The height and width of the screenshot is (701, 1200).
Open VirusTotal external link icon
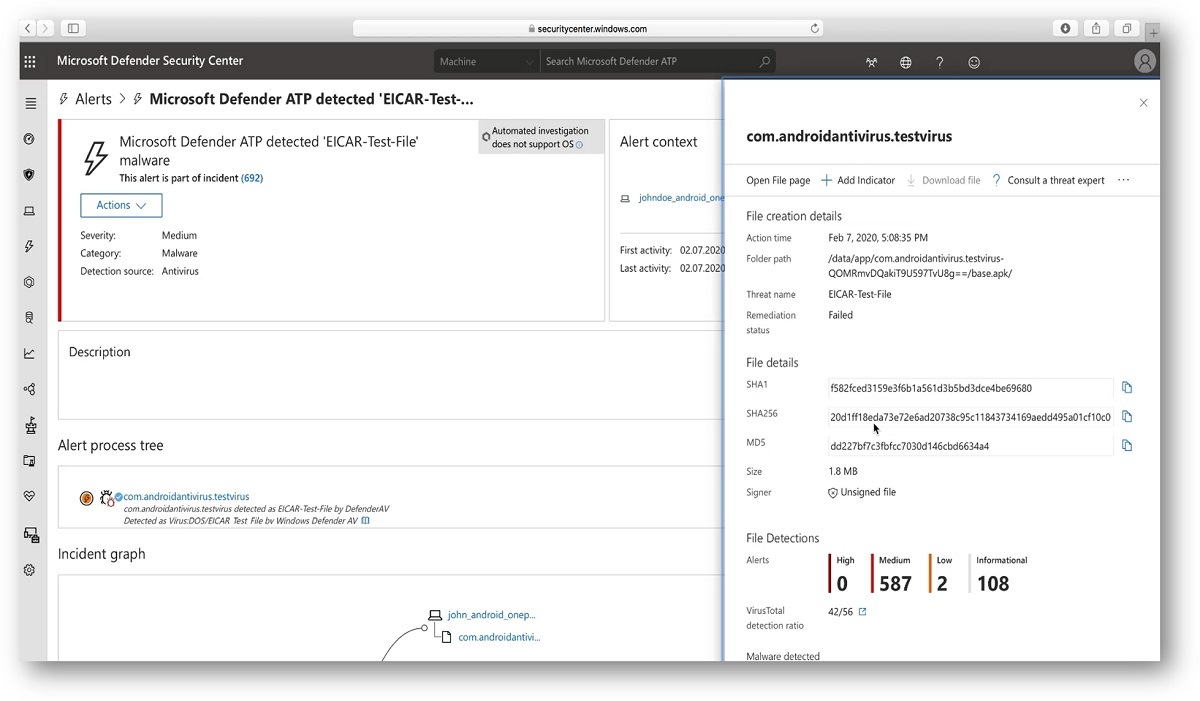click(862, 611)
